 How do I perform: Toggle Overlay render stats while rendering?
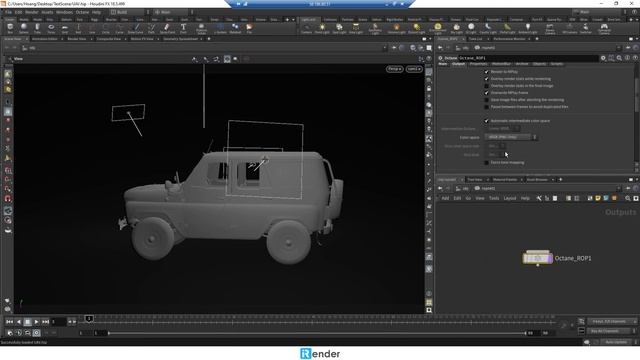(486, 78)
